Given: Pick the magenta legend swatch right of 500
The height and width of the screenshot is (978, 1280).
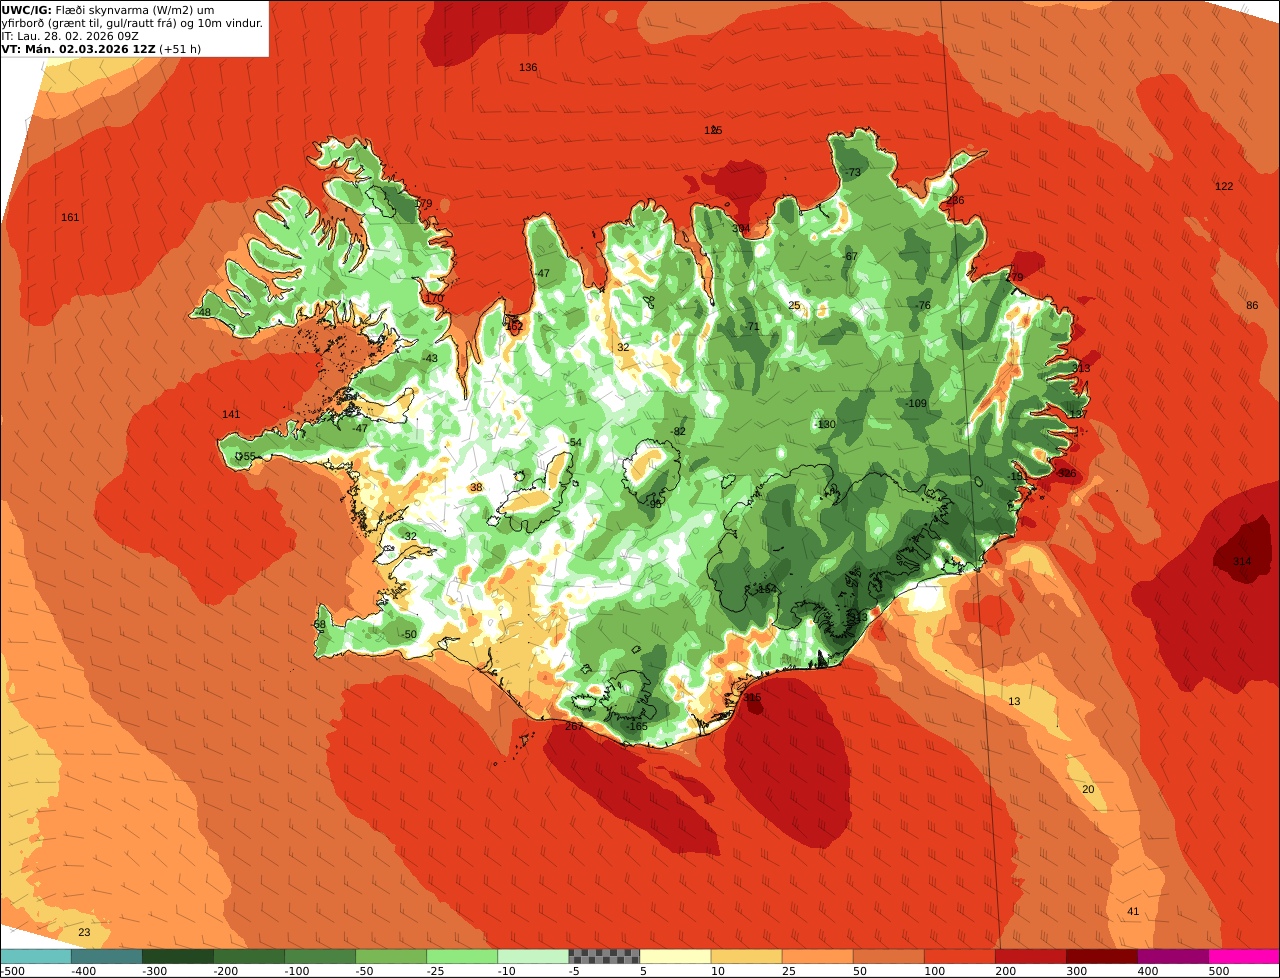Looking at the screenshot, I should pos(1244,956).
